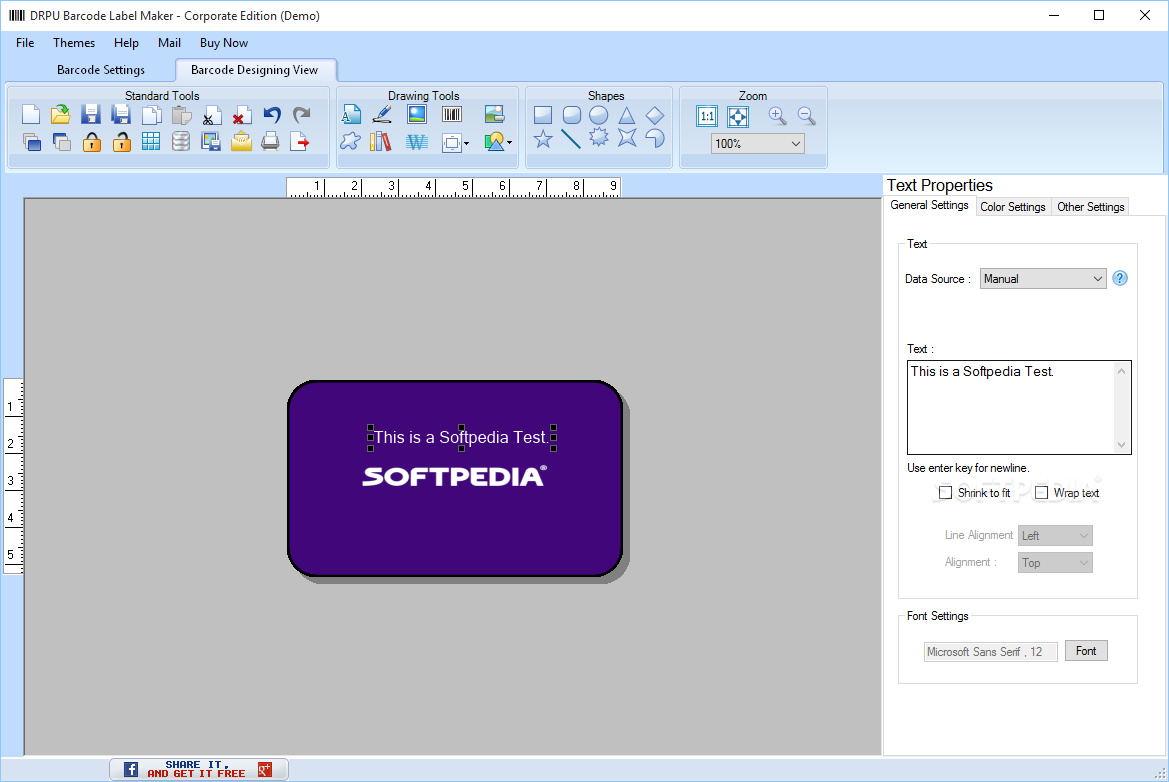Click the Save As double-disk icon
The width and height of the screenshot is (1169, 782).
coord(120,115)
